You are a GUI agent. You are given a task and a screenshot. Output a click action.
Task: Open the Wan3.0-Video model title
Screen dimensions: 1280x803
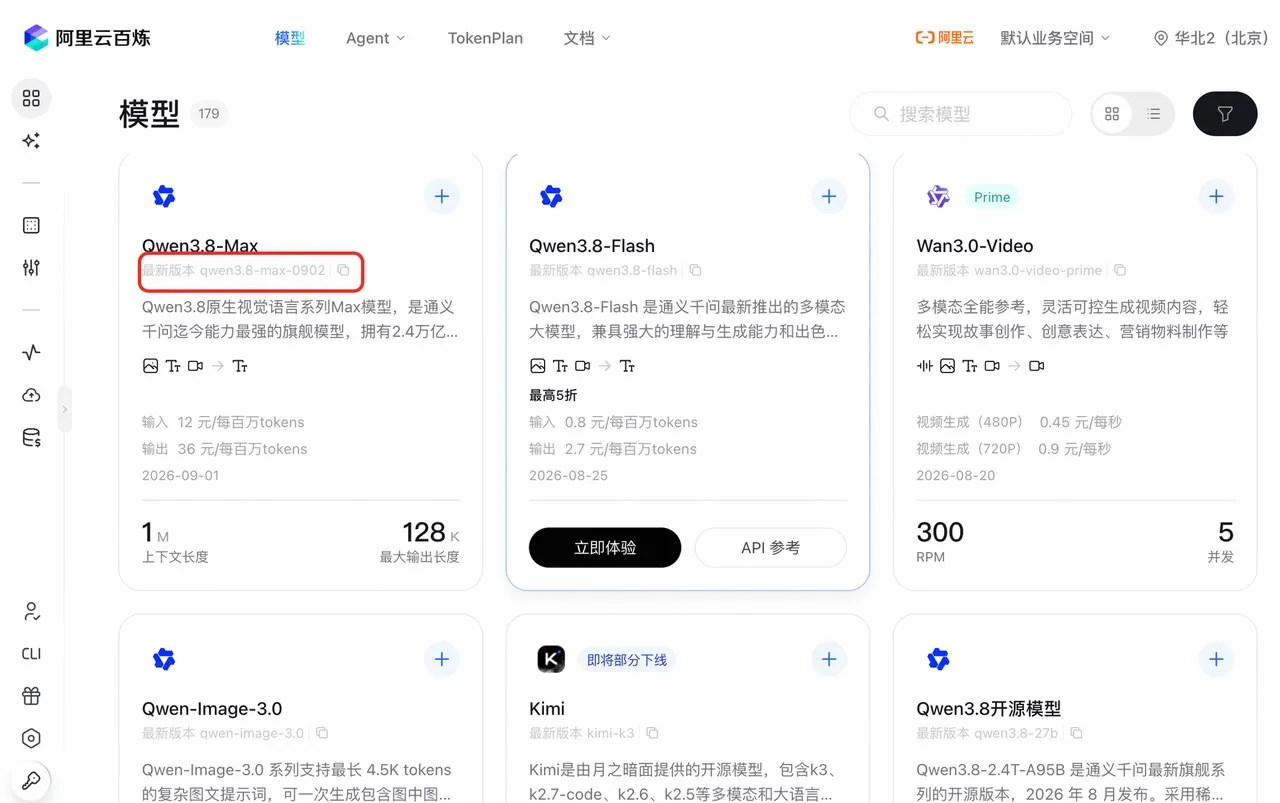click(975, 246)
